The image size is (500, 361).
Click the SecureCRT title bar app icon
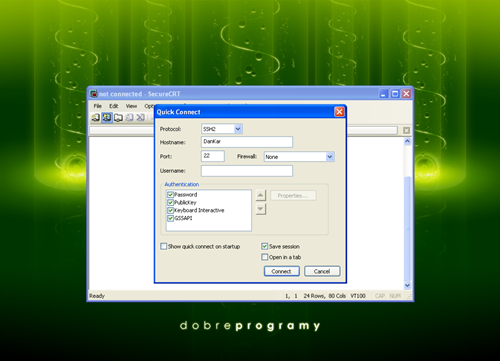coord(94,94)
